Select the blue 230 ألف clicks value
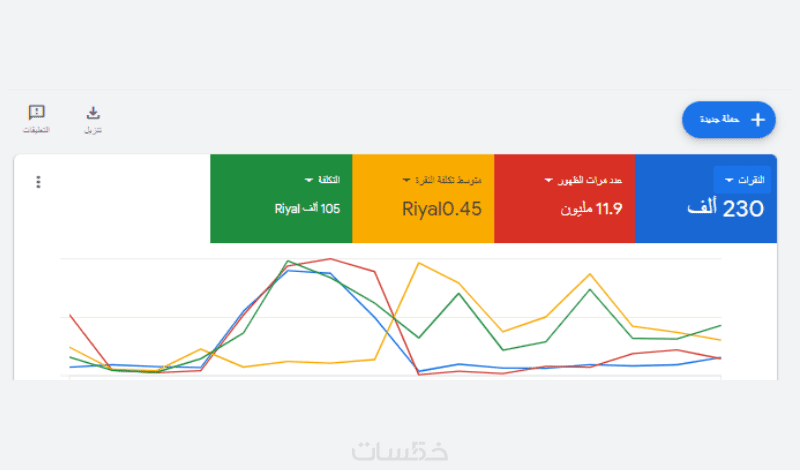This screenshot has height=470, width=800. coord(726,208)
